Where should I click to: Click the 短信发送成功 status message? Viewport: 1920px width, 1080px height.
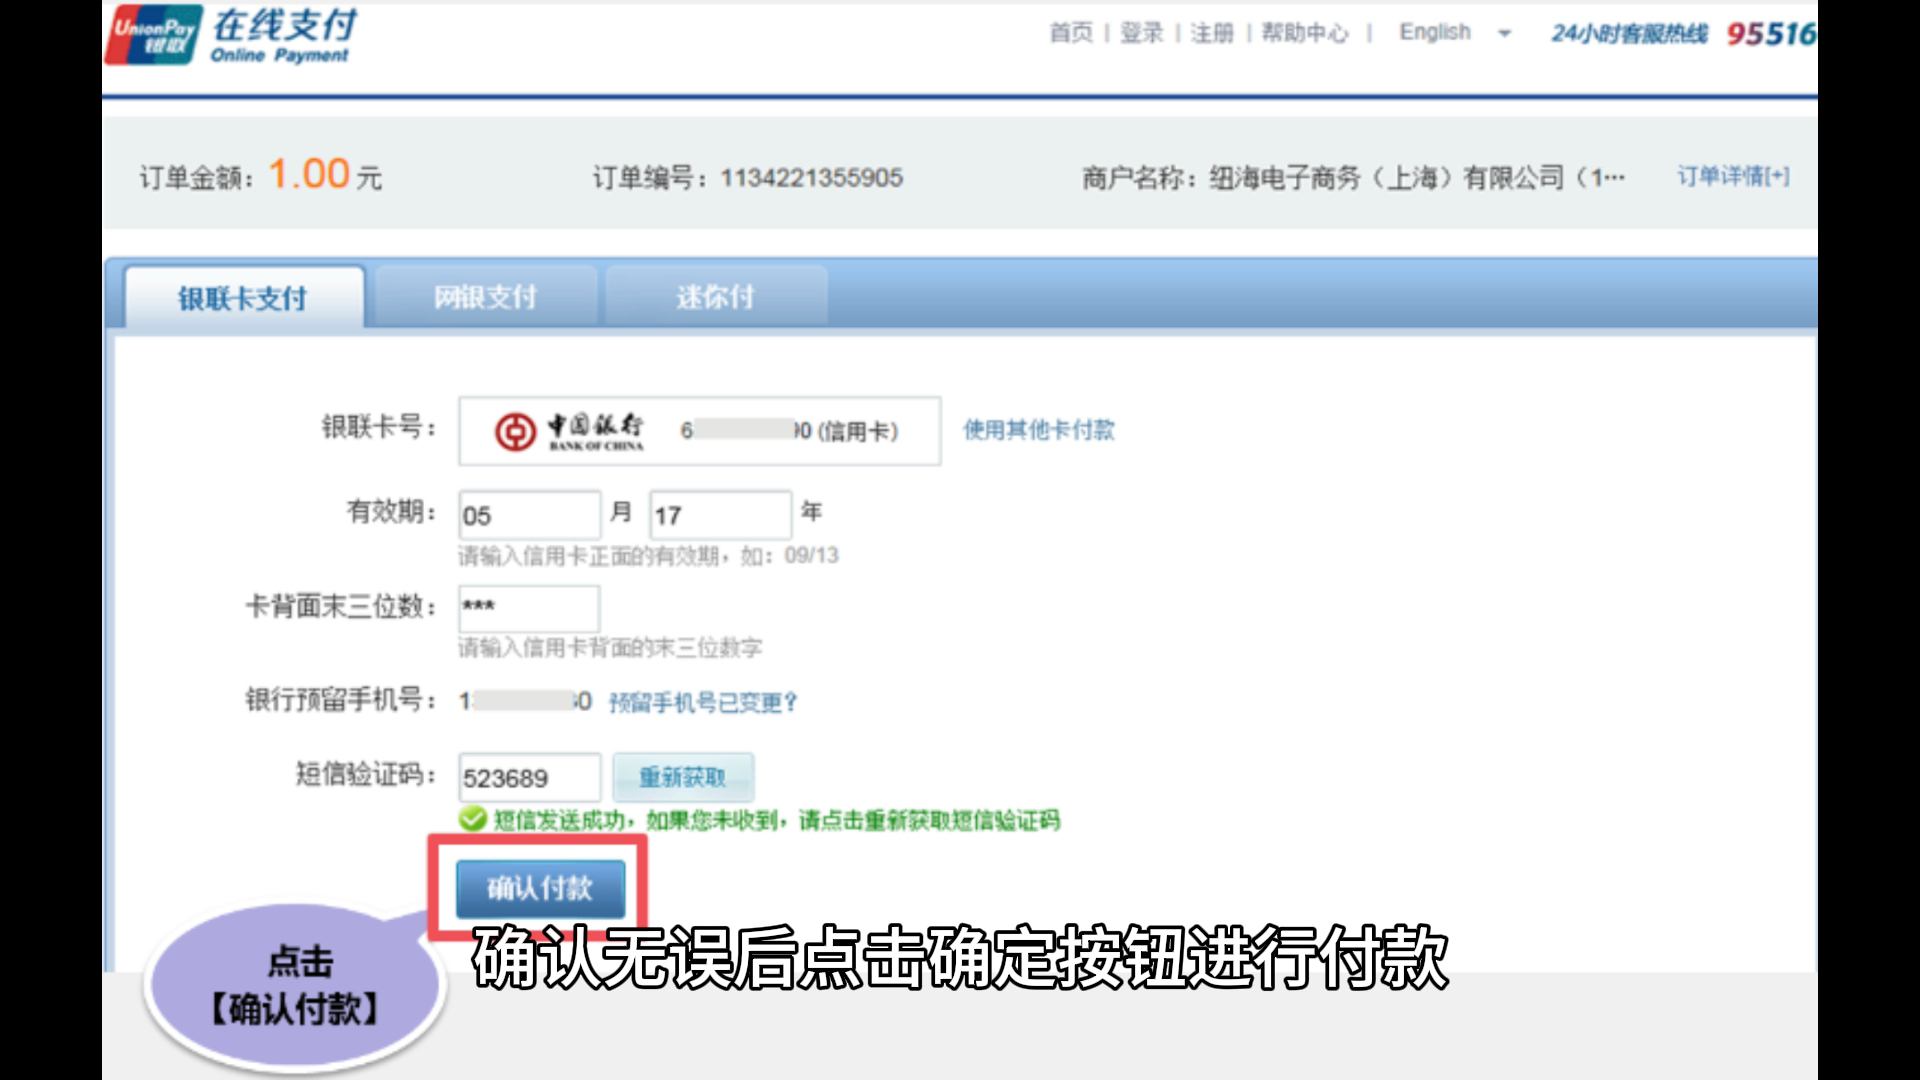pos(776,821)
